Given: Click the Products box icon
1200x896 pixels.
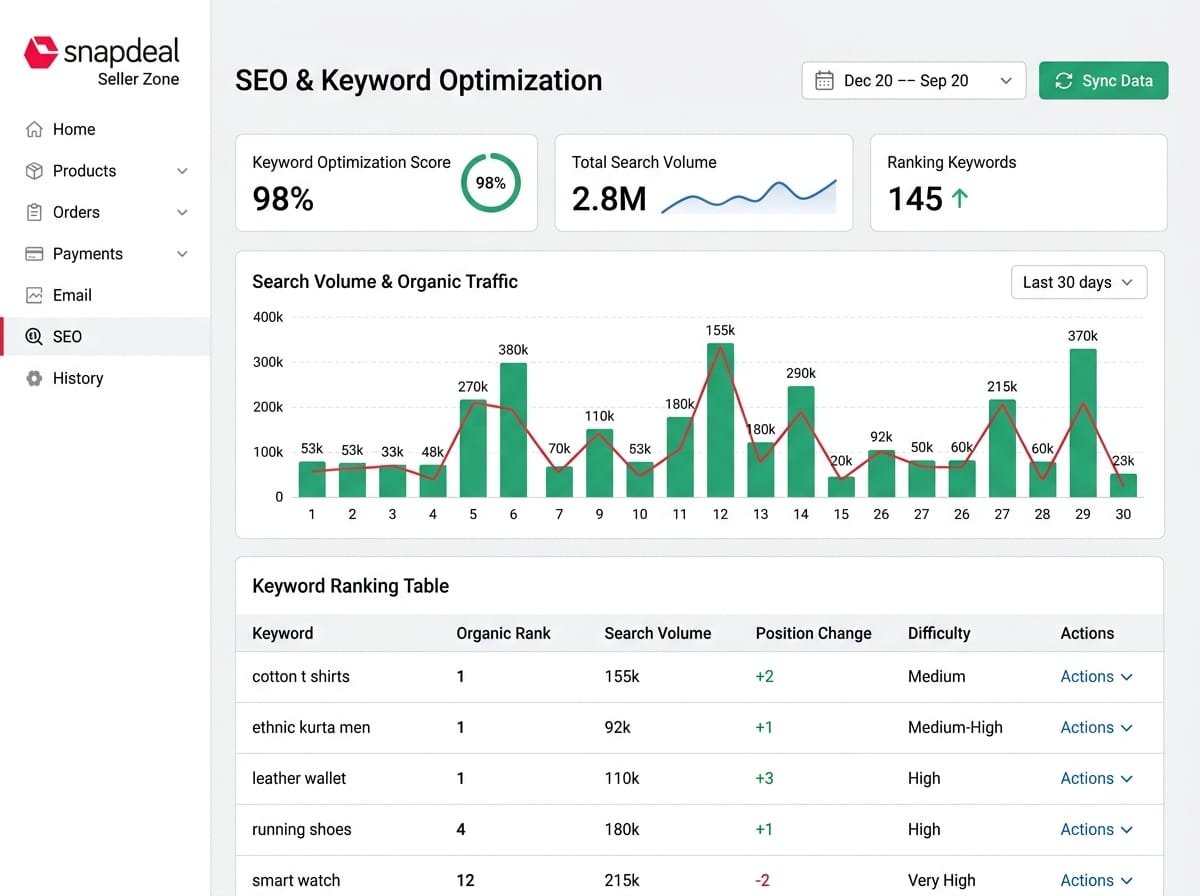Looking at the screenshot, I should [x=34, y=171].
